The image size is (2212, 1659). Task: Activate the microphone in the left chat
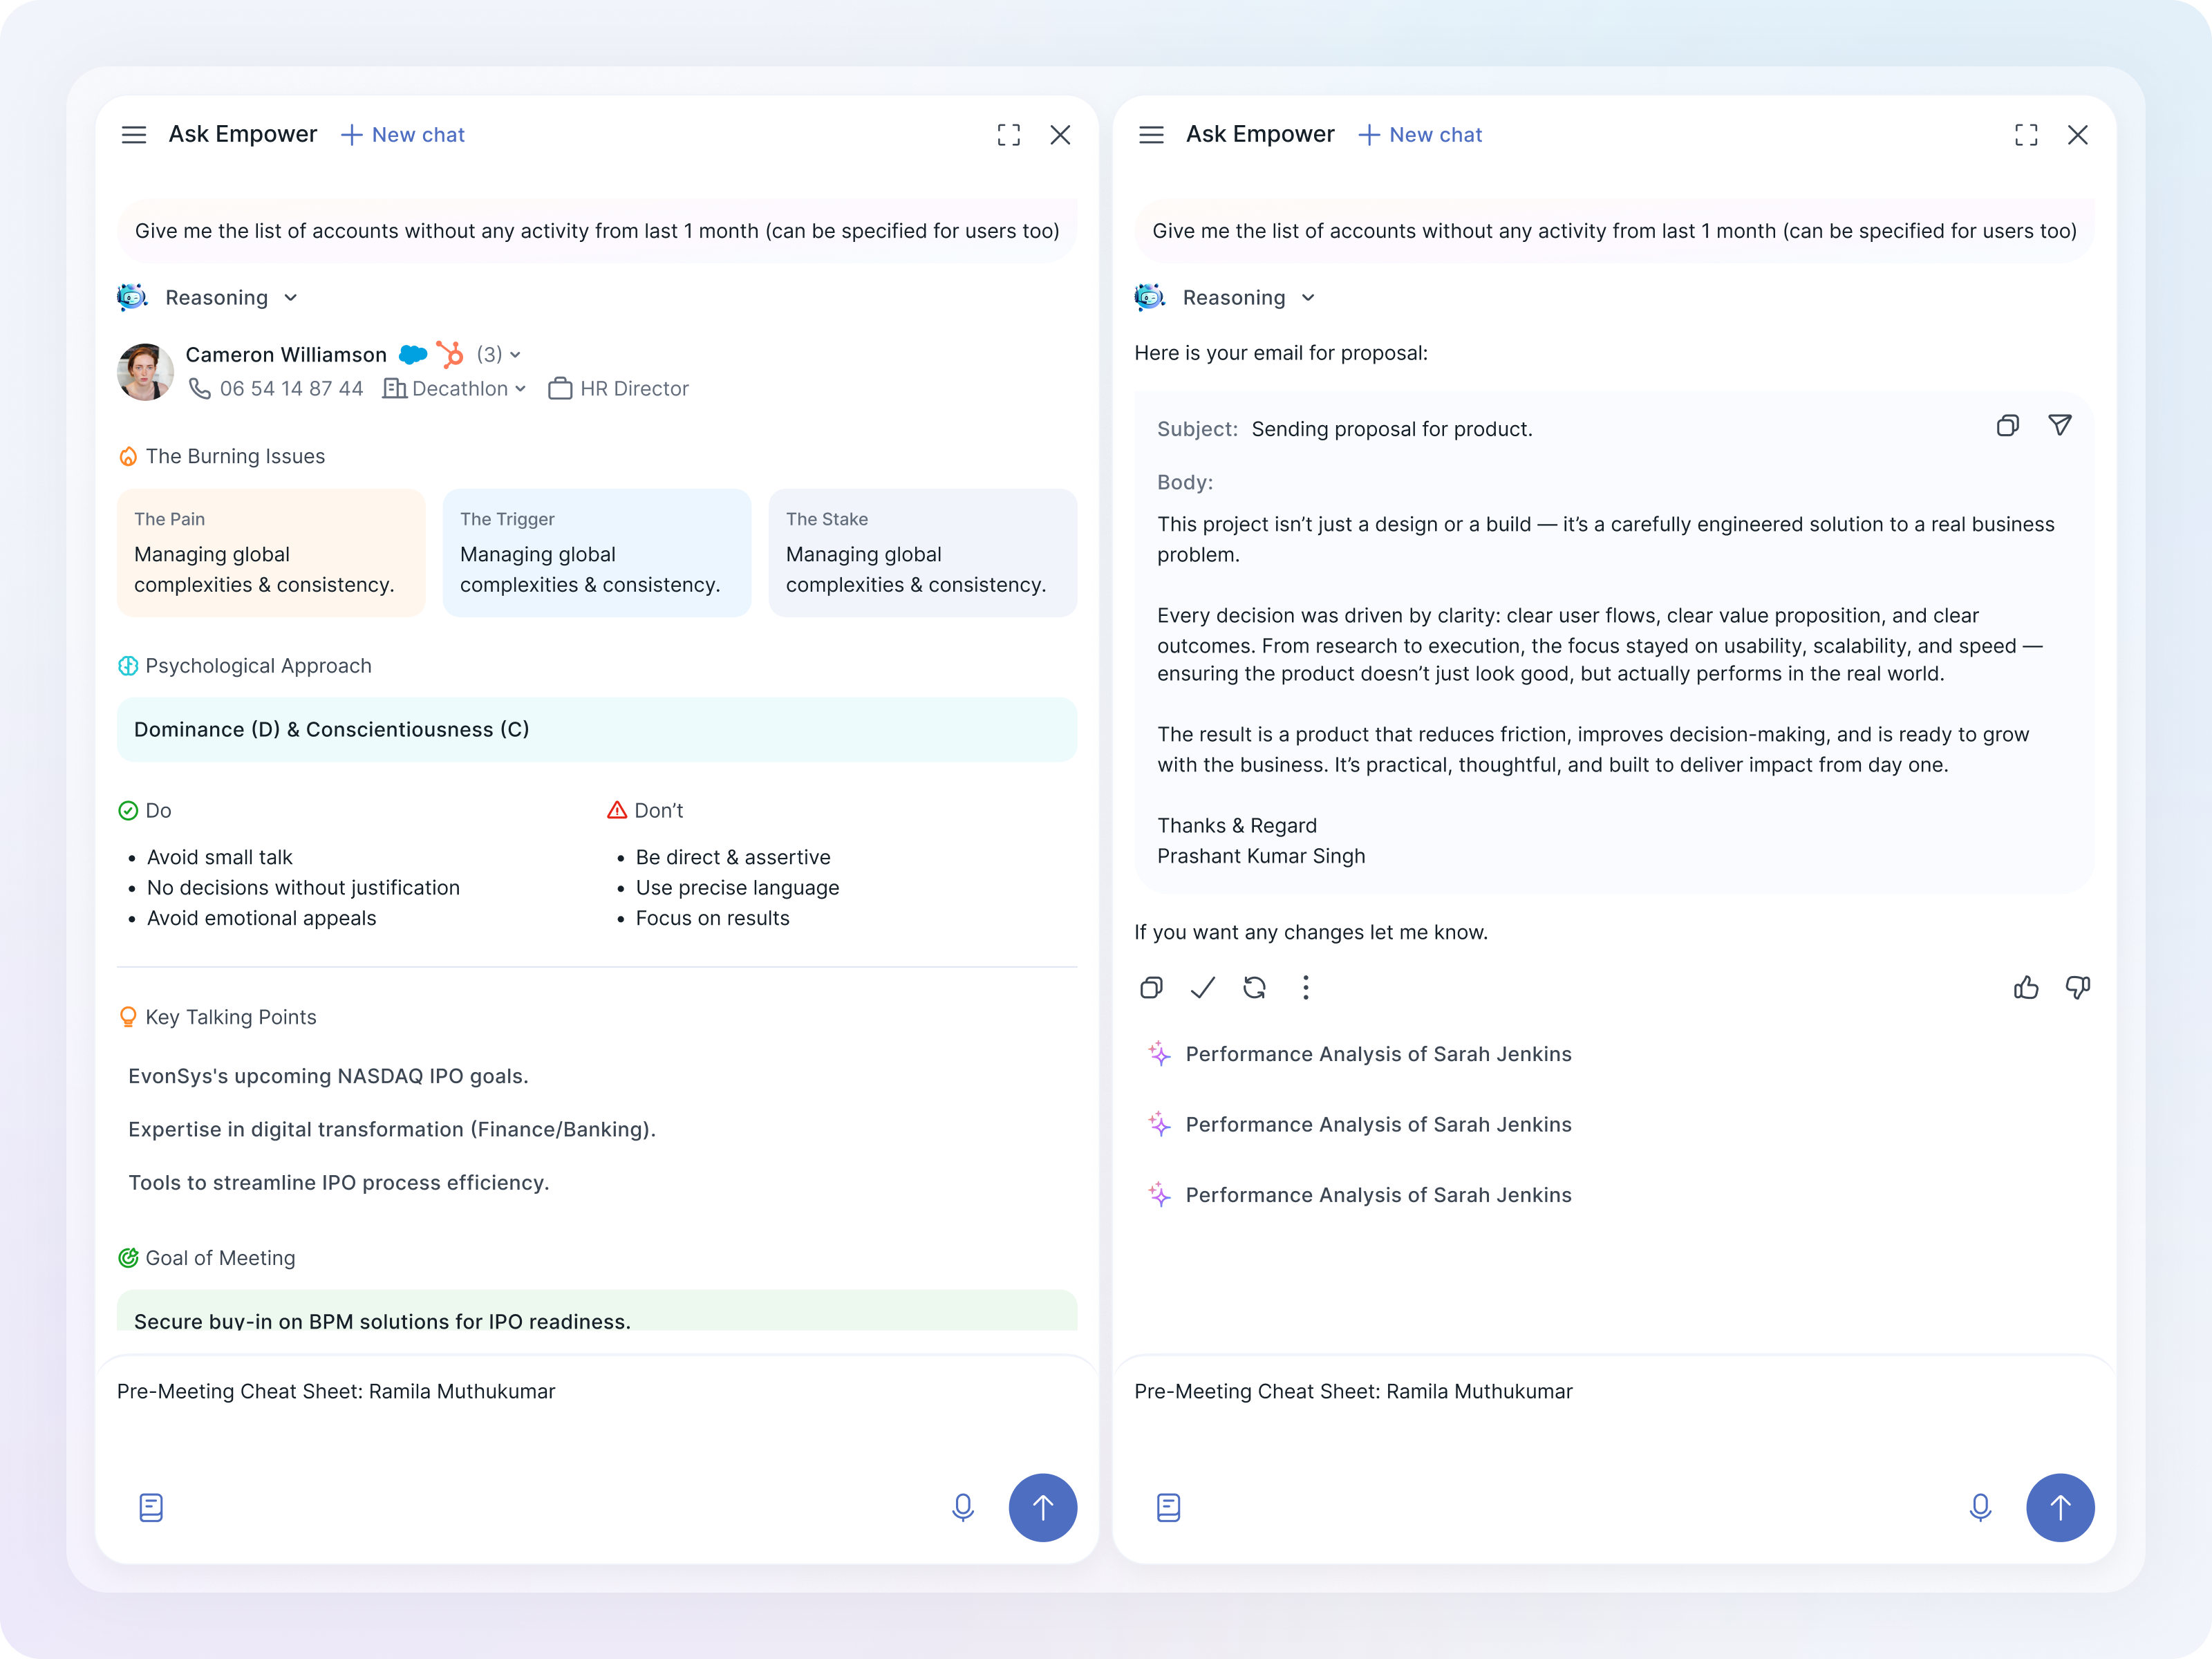[x=962, y=1508]
